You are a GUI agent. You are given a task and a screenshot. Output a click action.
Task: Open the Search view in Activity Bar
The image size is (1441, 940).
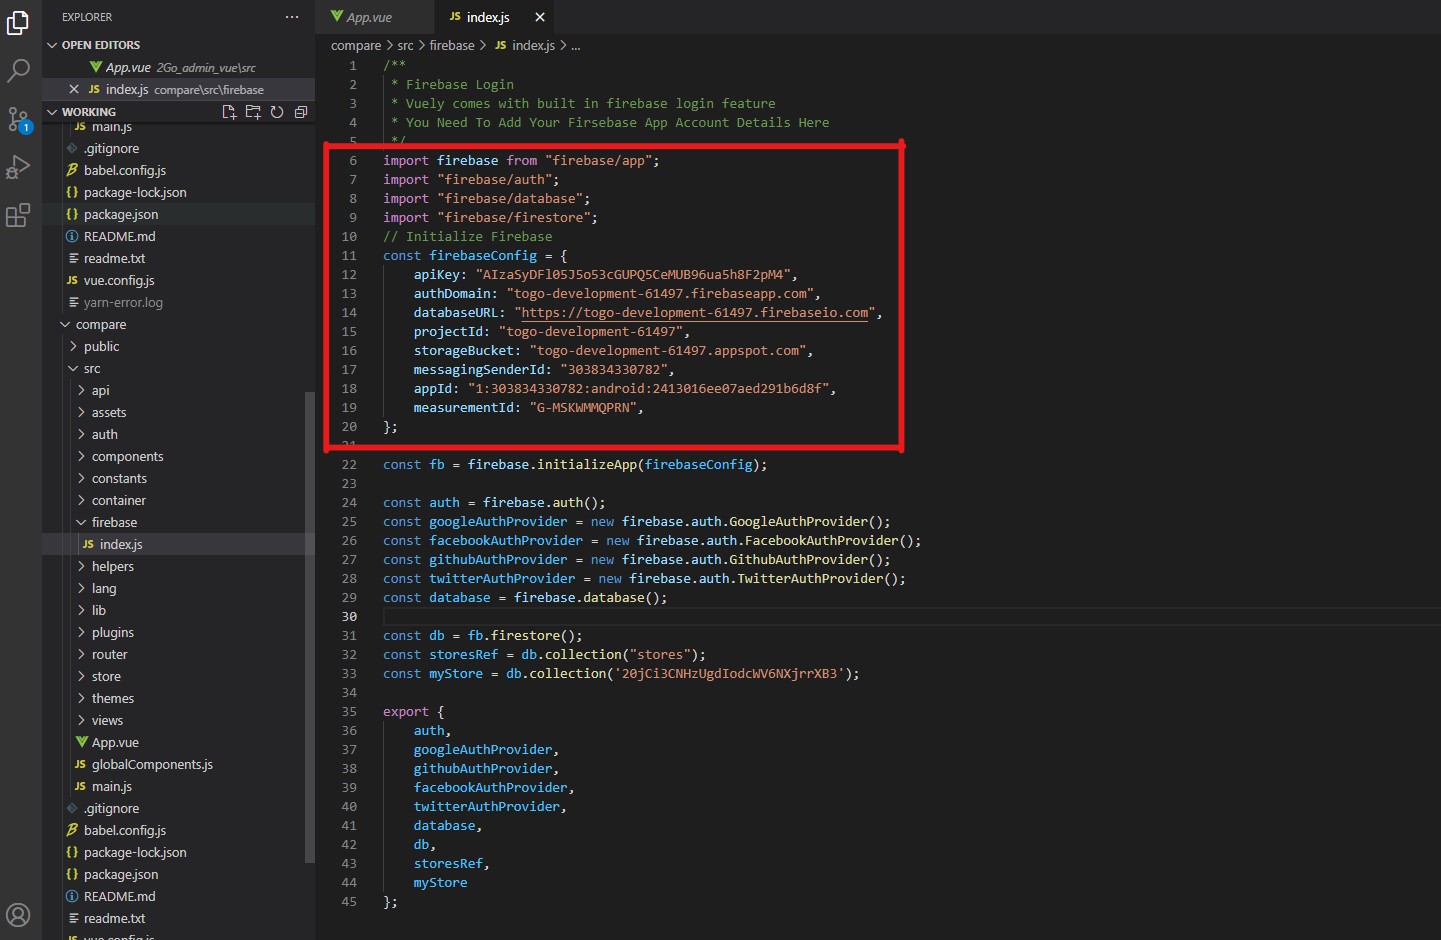pos(19,71)
